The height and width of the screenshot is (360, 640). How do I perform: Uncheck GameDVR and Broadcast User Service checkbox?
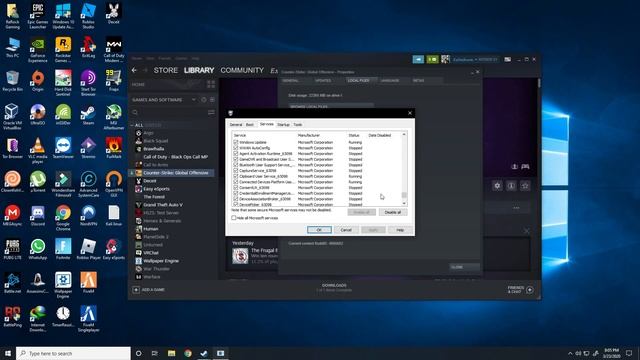click(x=236, y=159)
